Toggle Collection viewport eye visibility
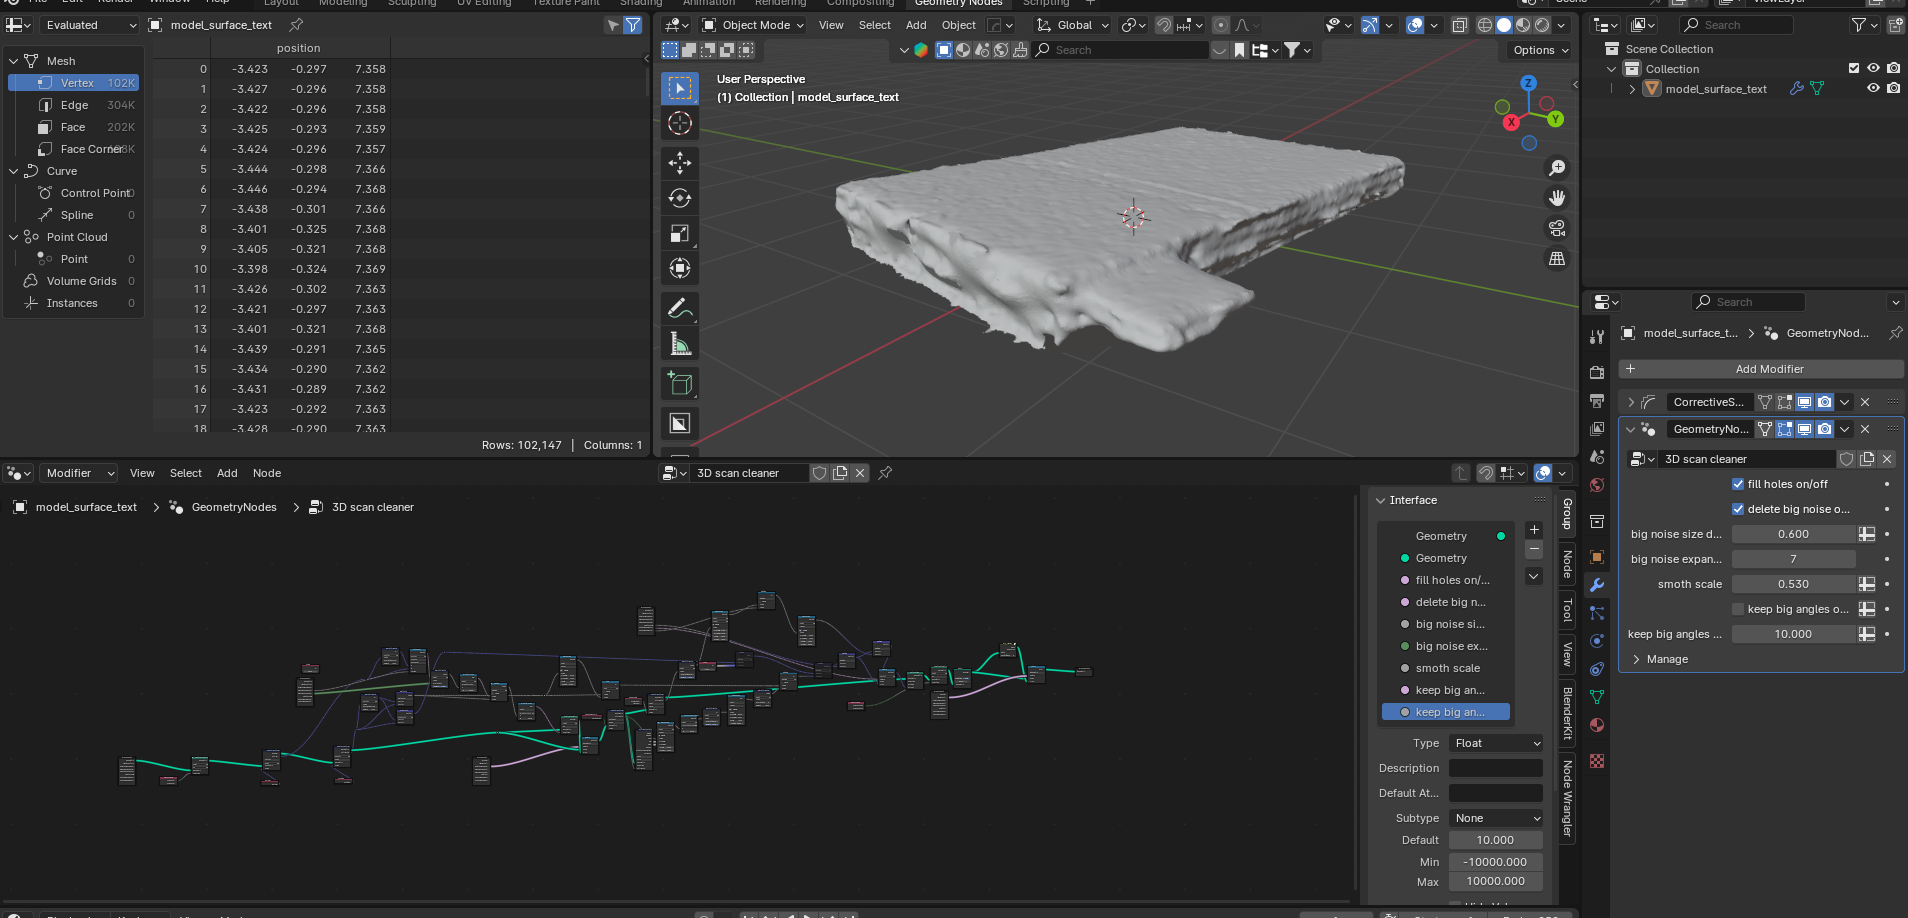This screenshot has width=1908, height=918. click(x=1873, y=68)
